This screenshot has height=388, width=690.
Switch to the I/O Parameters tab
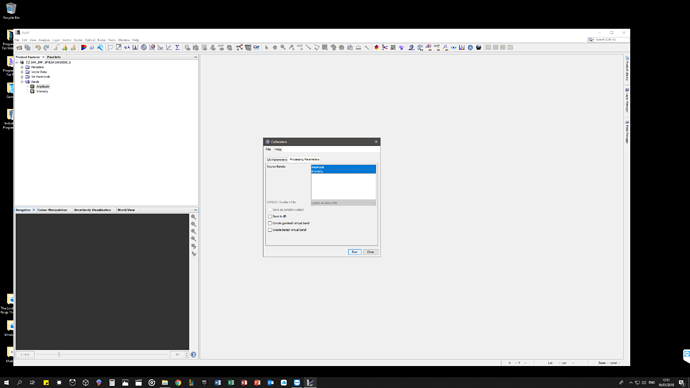[x=277, y=159]
